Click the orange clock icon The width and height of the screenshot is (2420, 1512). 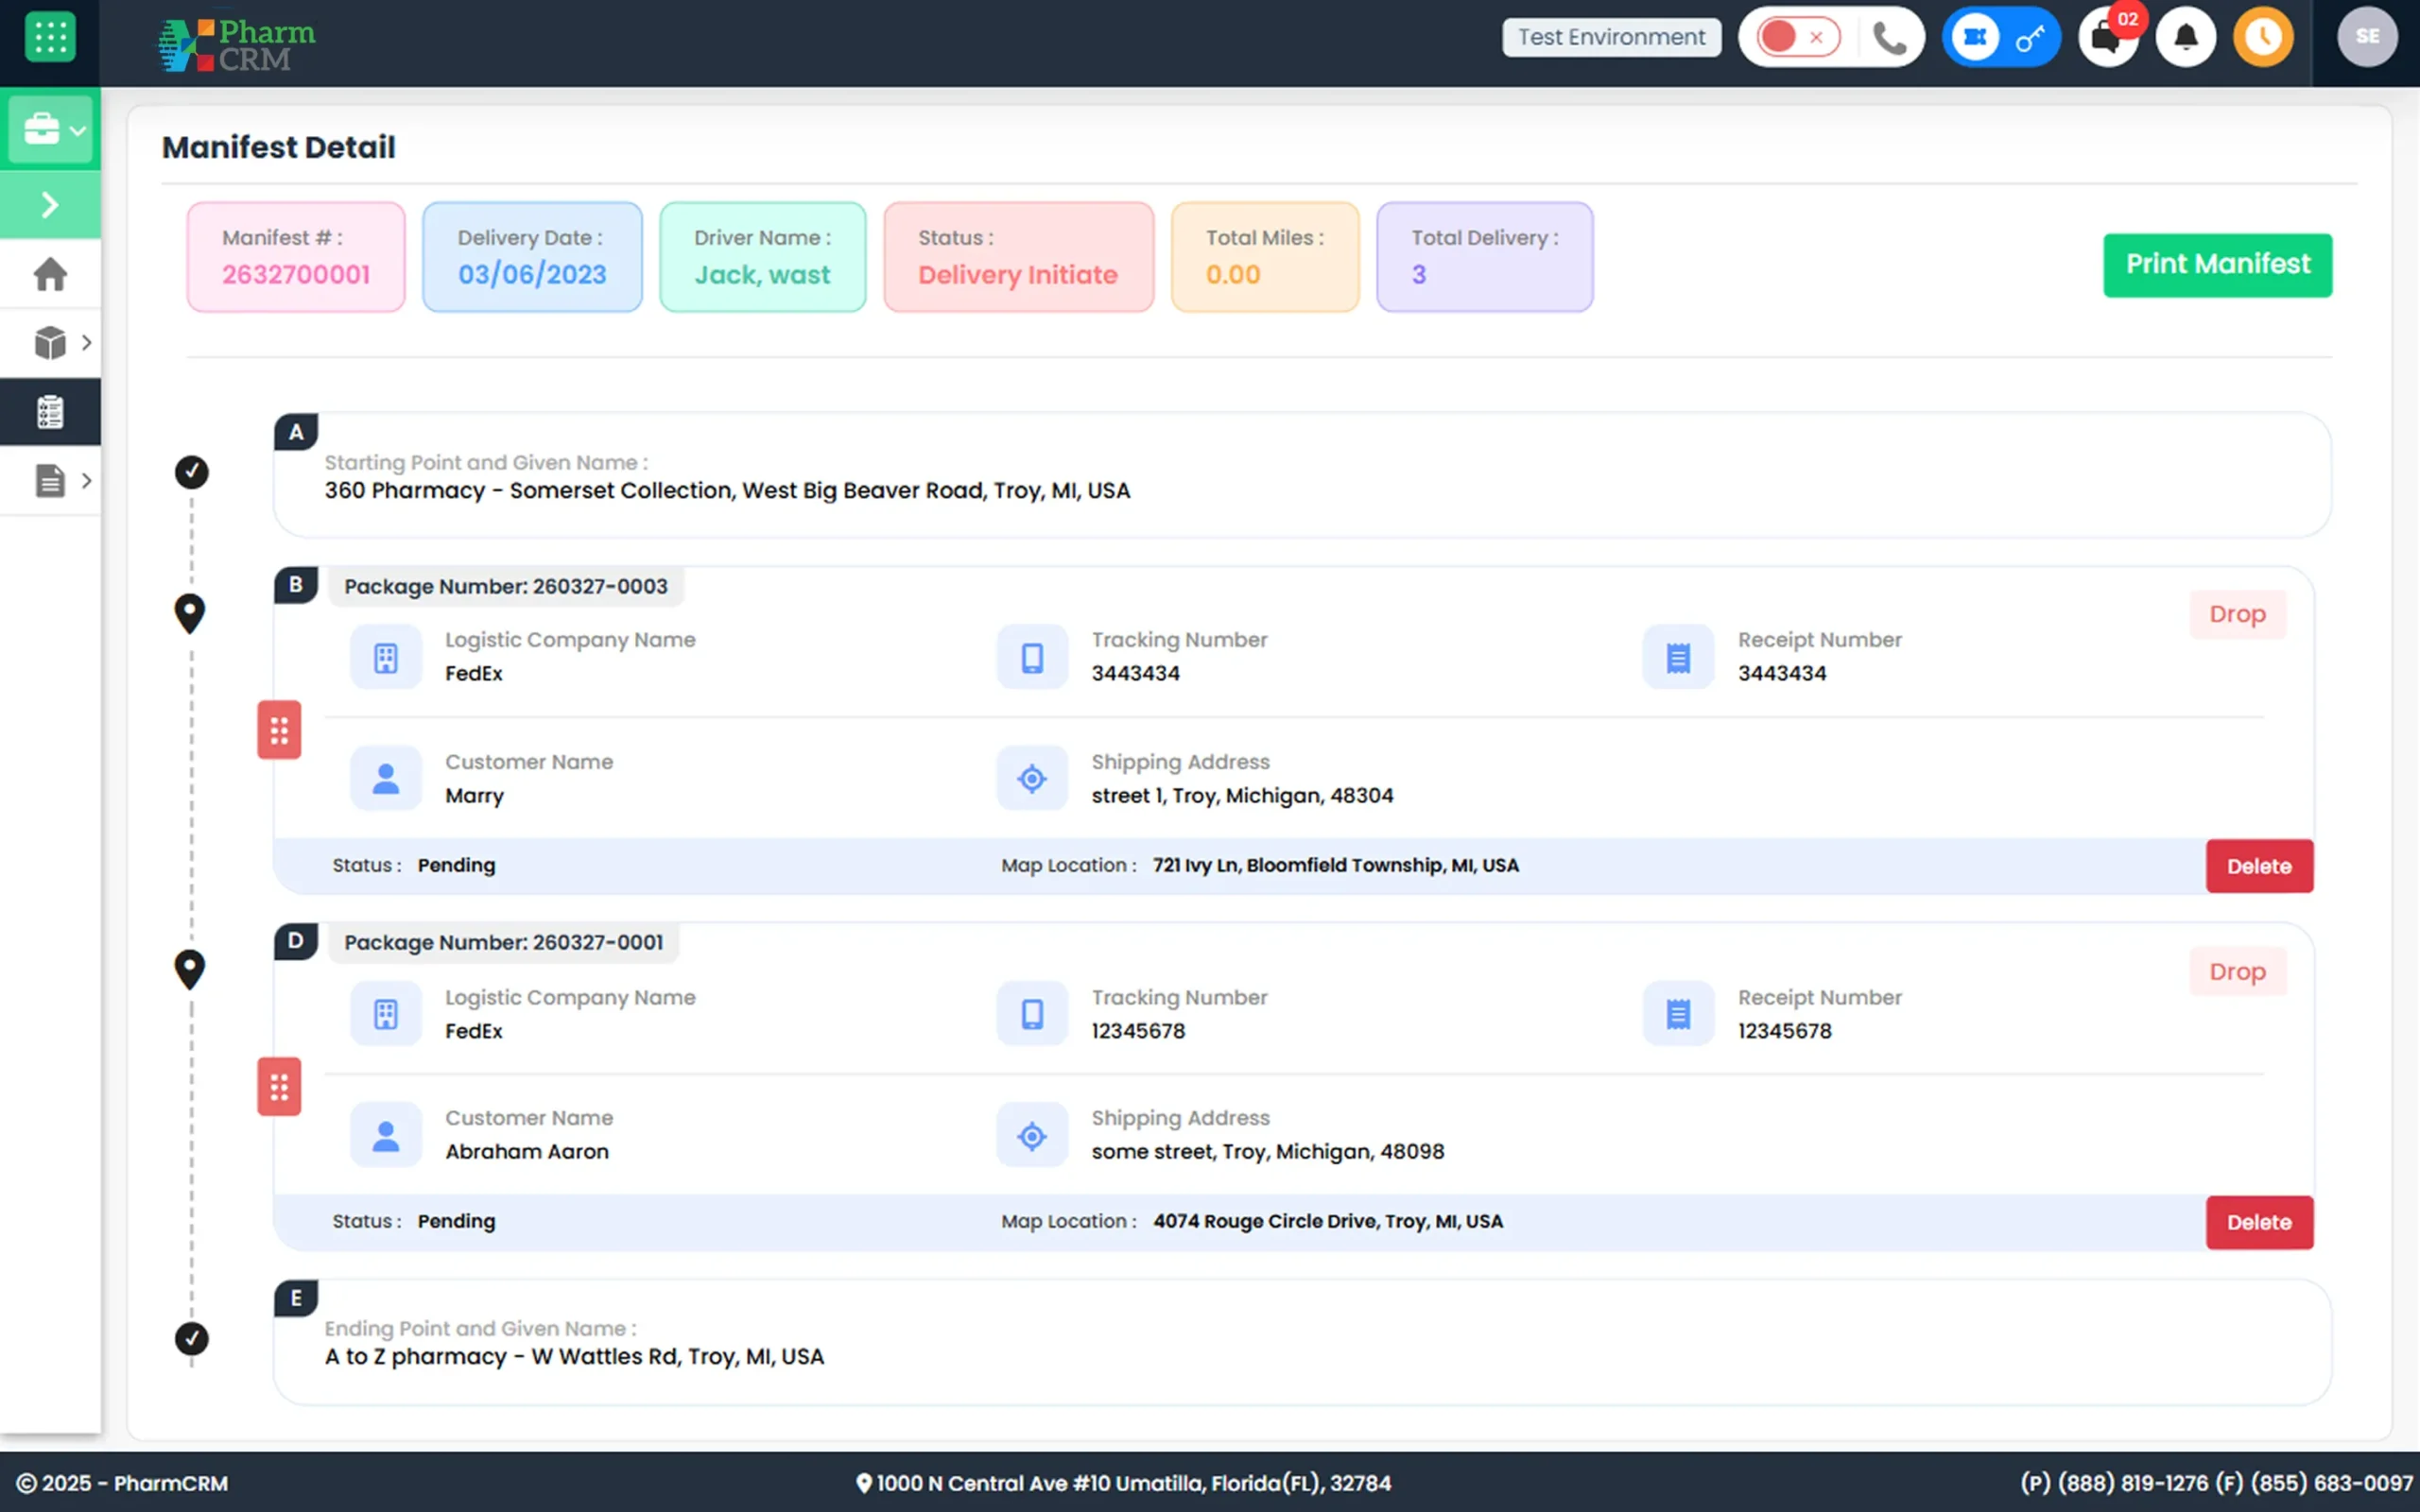point(2264,37)
